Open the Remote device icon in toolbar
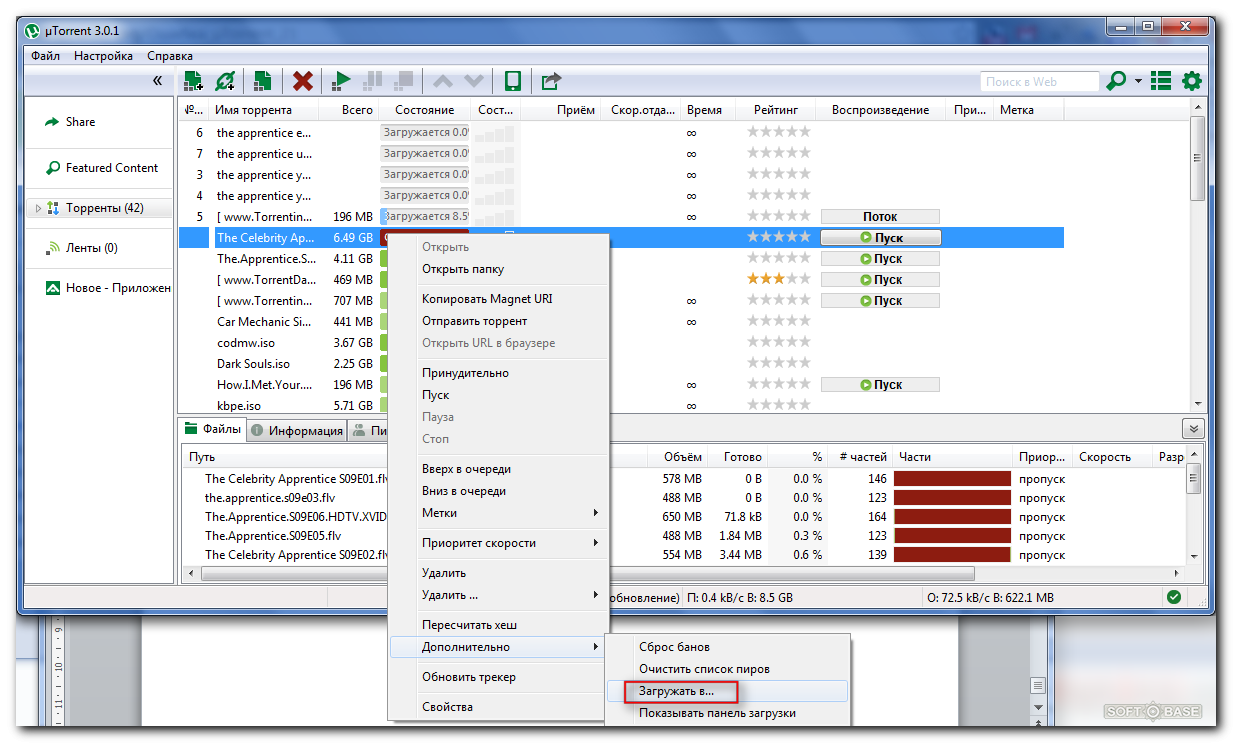 click(x=513, y=81)
